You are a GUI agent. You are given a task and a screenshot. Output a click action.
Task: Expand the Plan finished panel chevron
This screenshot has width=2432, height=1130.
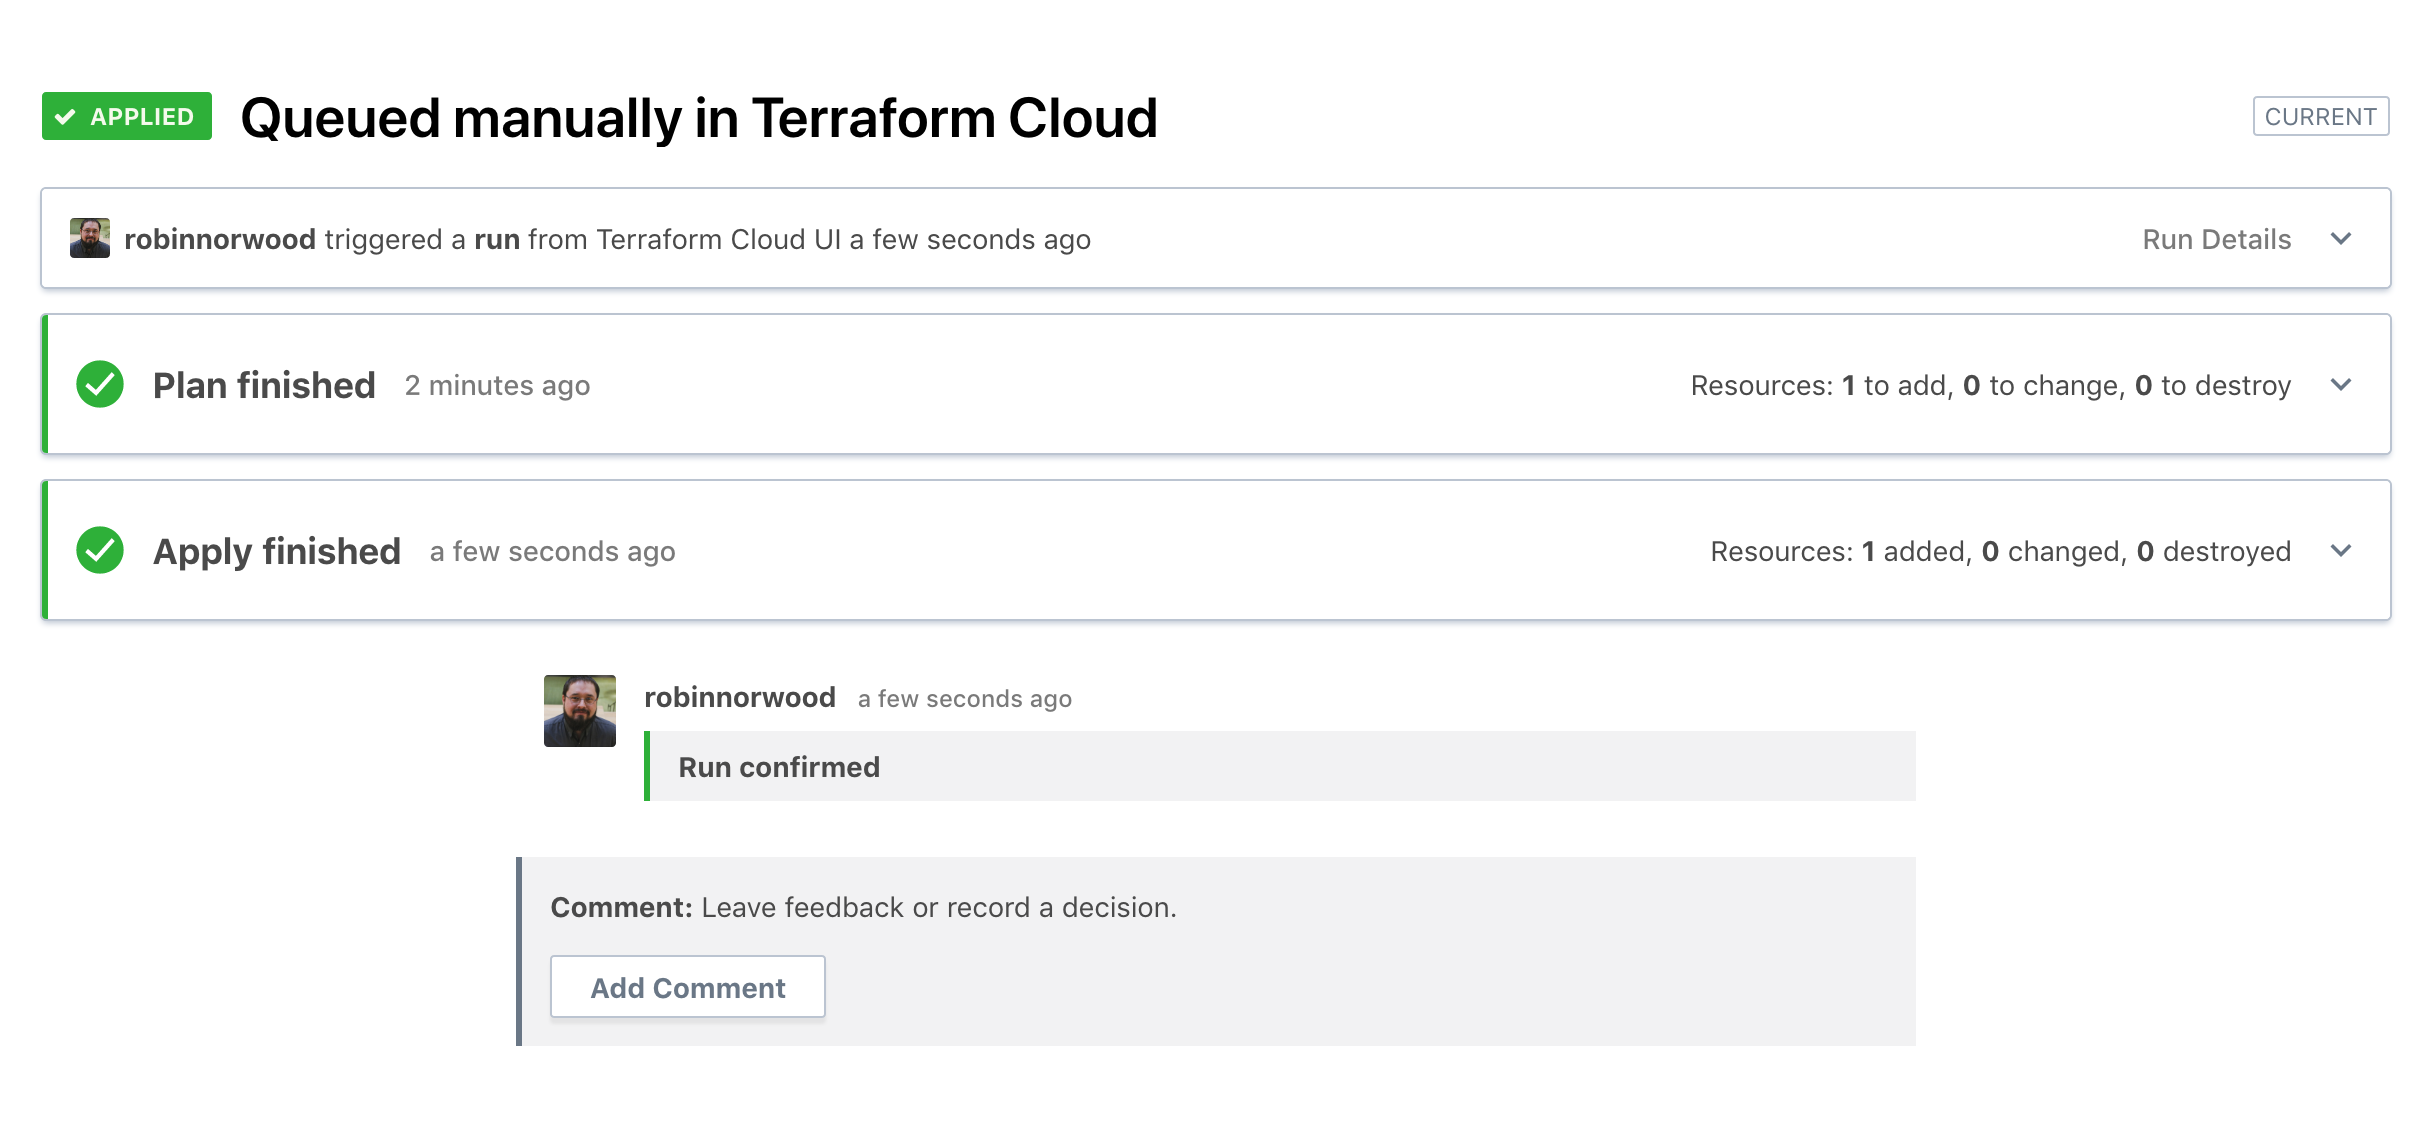2340,385
